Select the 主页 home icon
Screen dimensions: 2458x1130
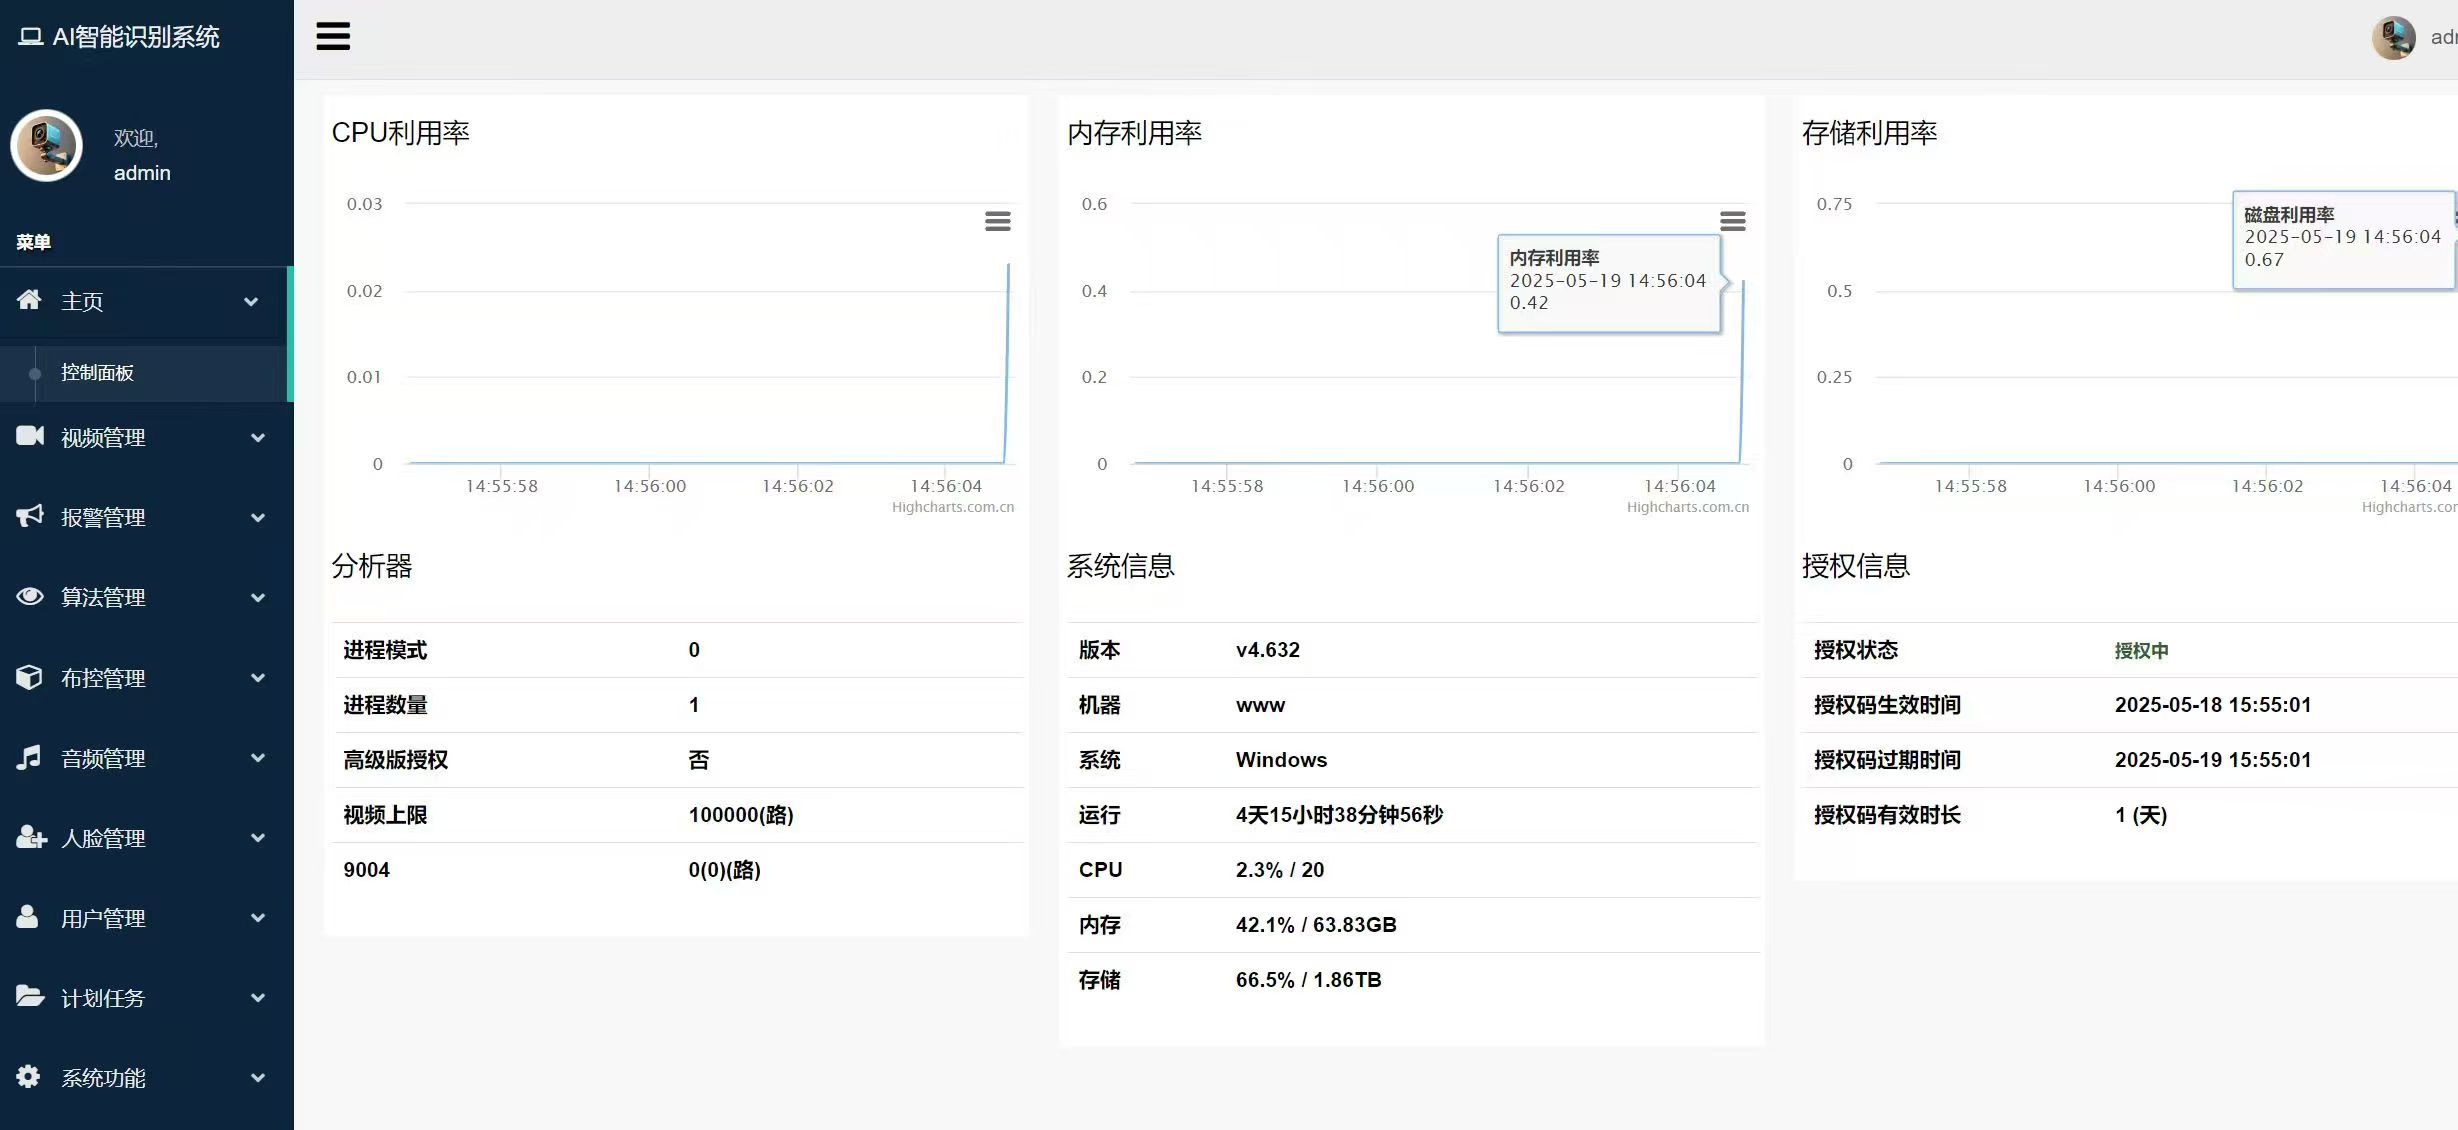click(x=30, y=301)
